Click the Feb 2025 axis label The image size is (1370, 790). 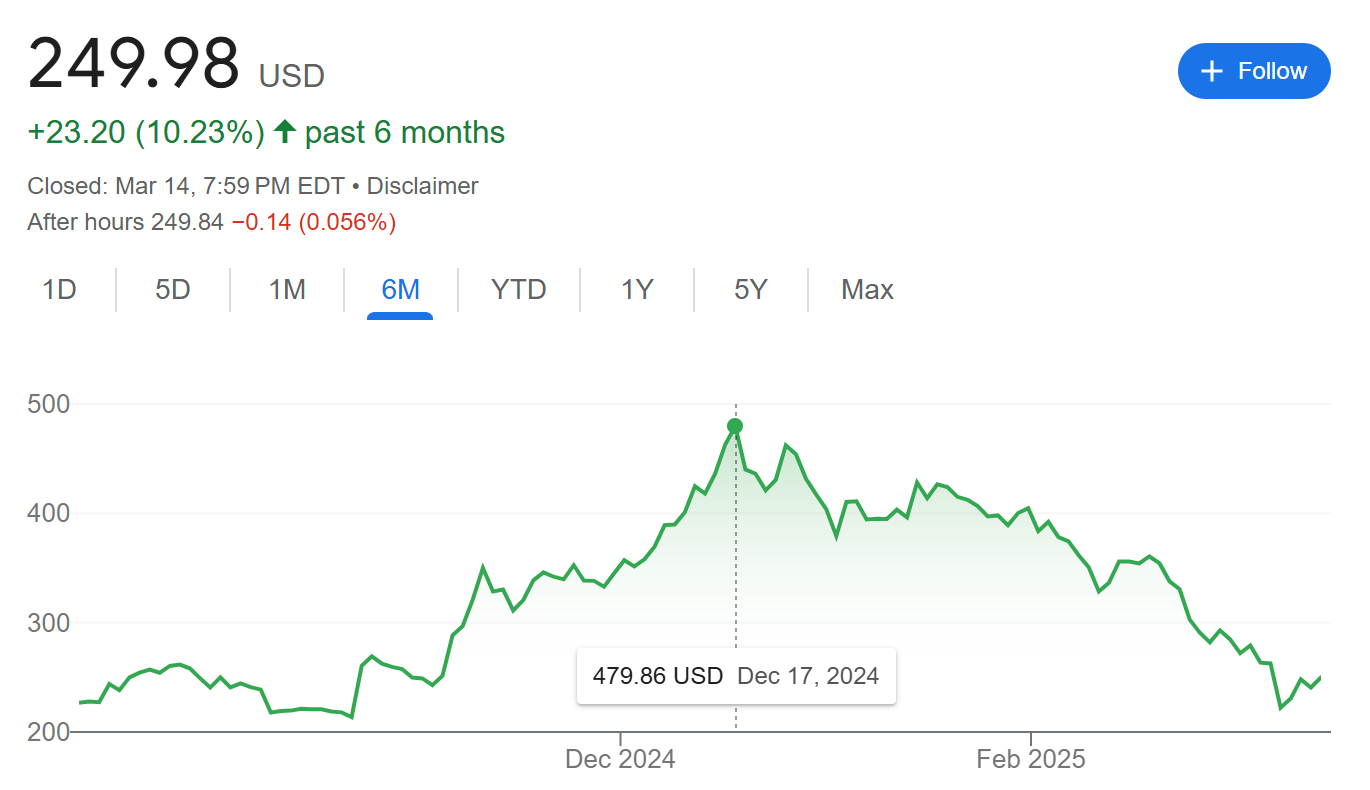click(1030, 759)
